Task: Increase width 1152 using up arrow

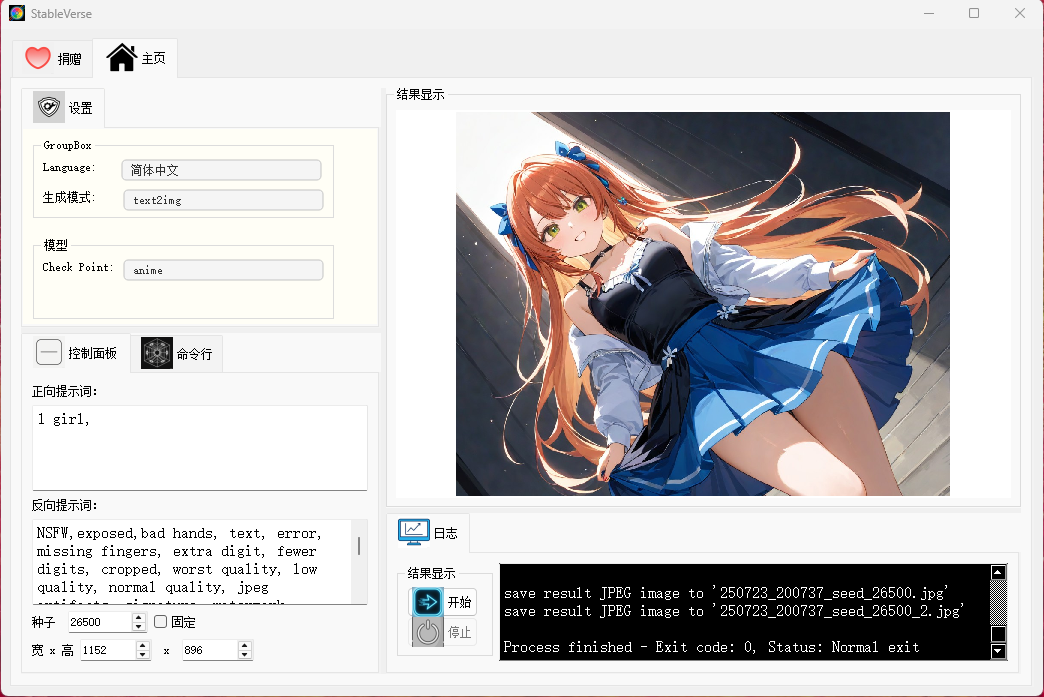Action: coord(143,646)
